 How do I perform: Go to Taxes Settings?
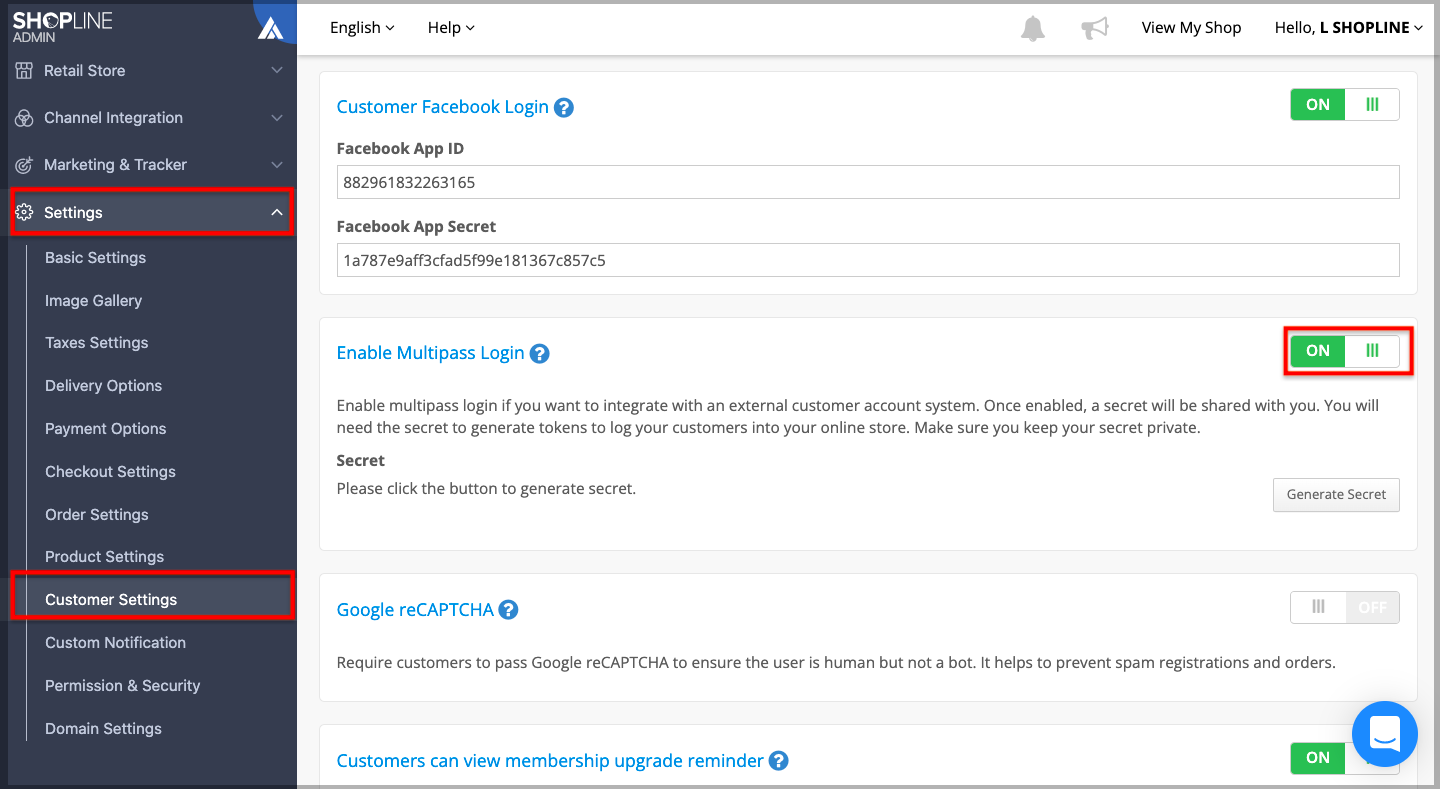tap(96, 343)
